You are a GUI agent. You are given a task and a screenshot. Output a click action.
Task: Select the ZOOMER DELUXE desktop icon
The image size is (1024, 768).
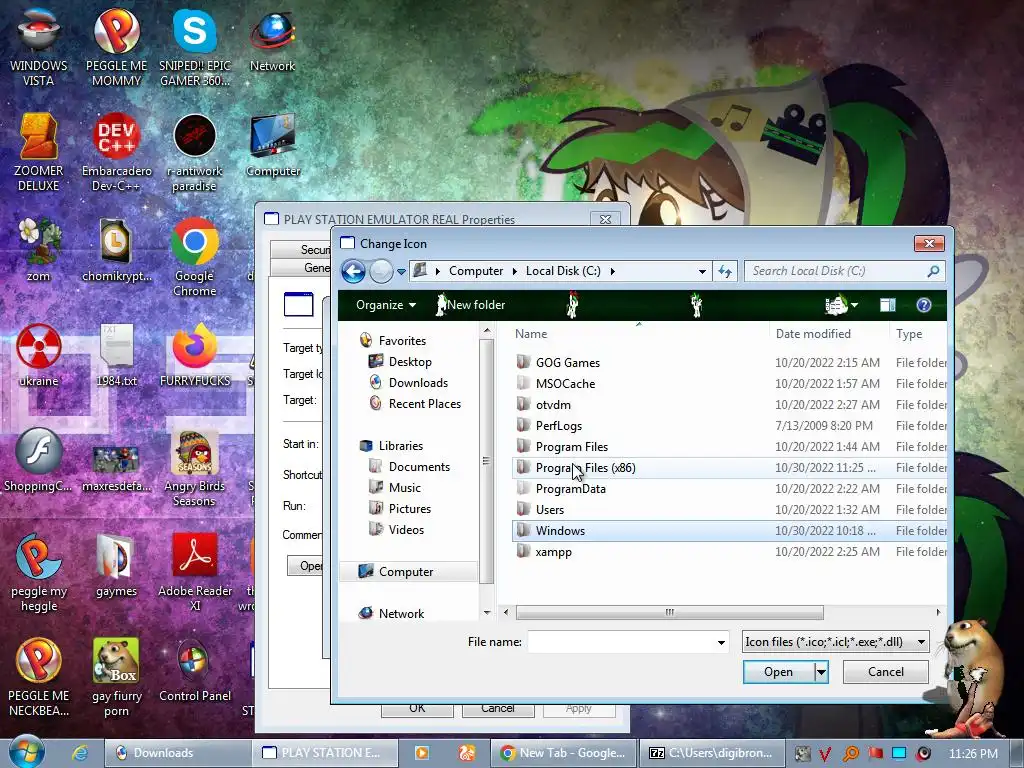[x=39, y=153]
